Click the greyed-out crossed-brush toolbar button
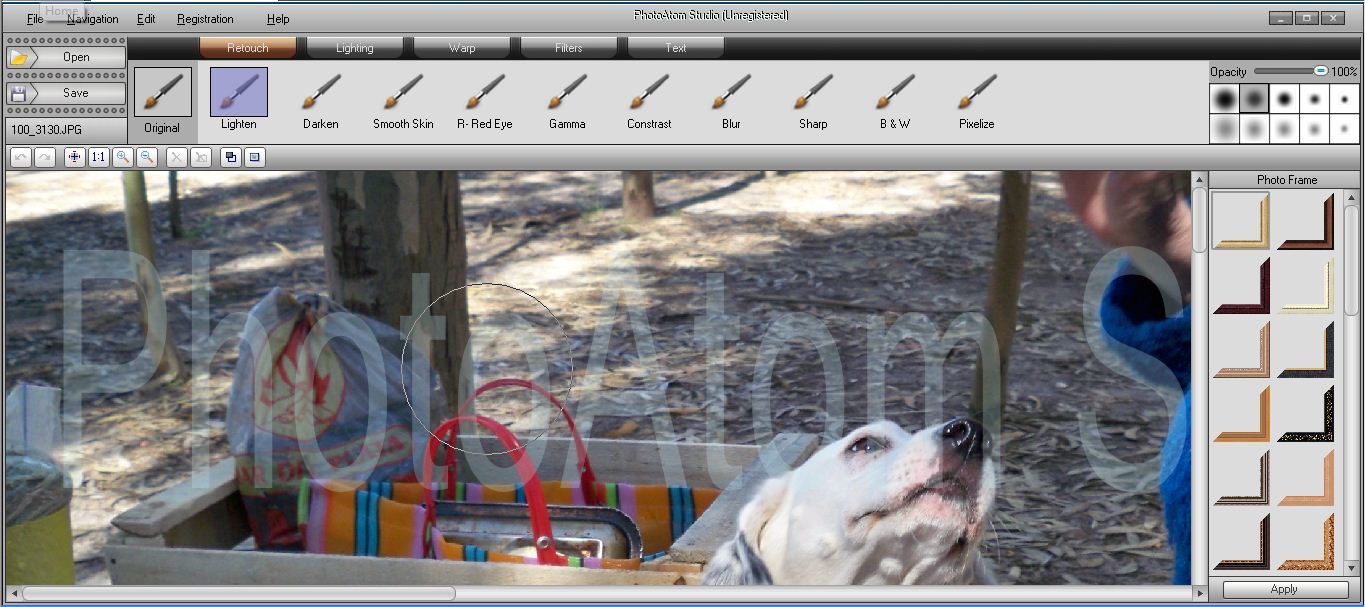Viewport: 1365px width, 607px height. click(x=201, y=157)
